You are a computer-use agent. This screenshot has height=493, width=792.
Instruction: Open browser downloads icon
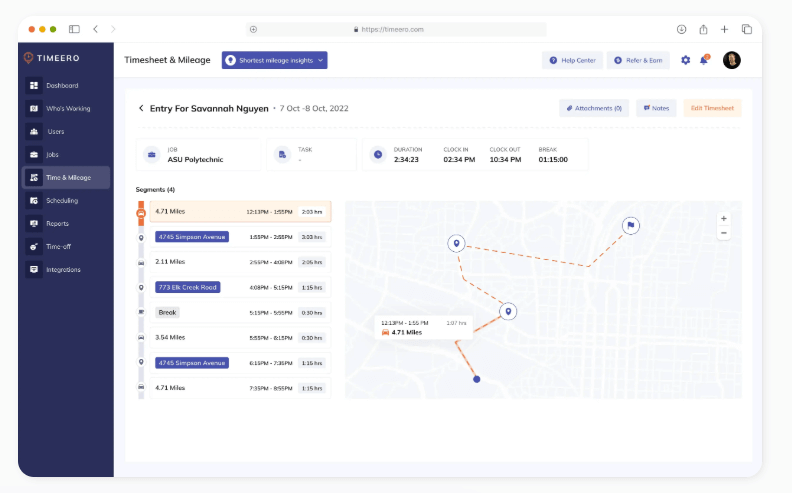pos(681,29)
